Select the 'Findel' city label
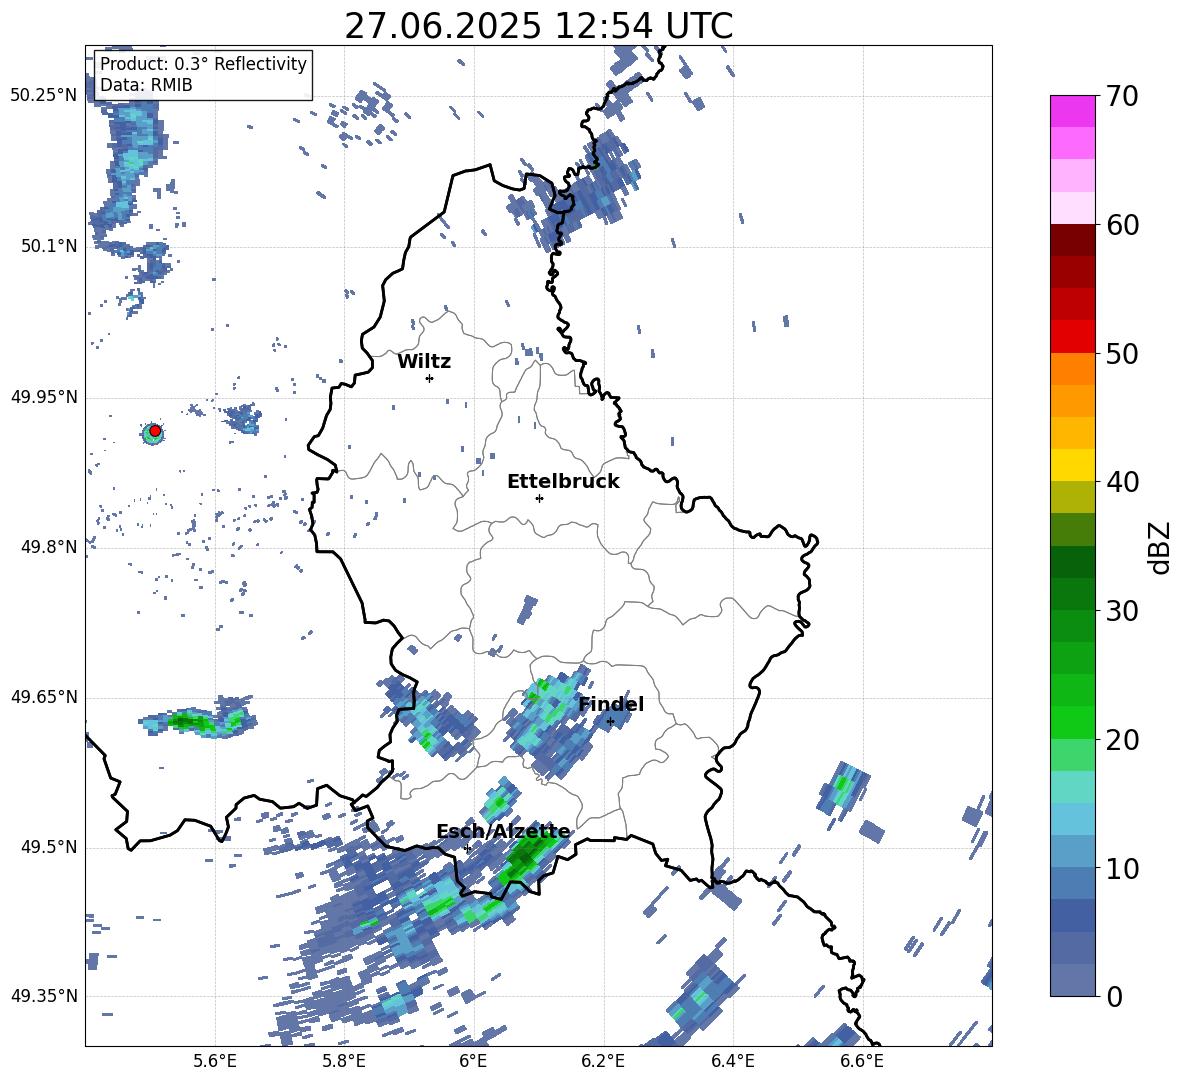 [x=611, y=704]
